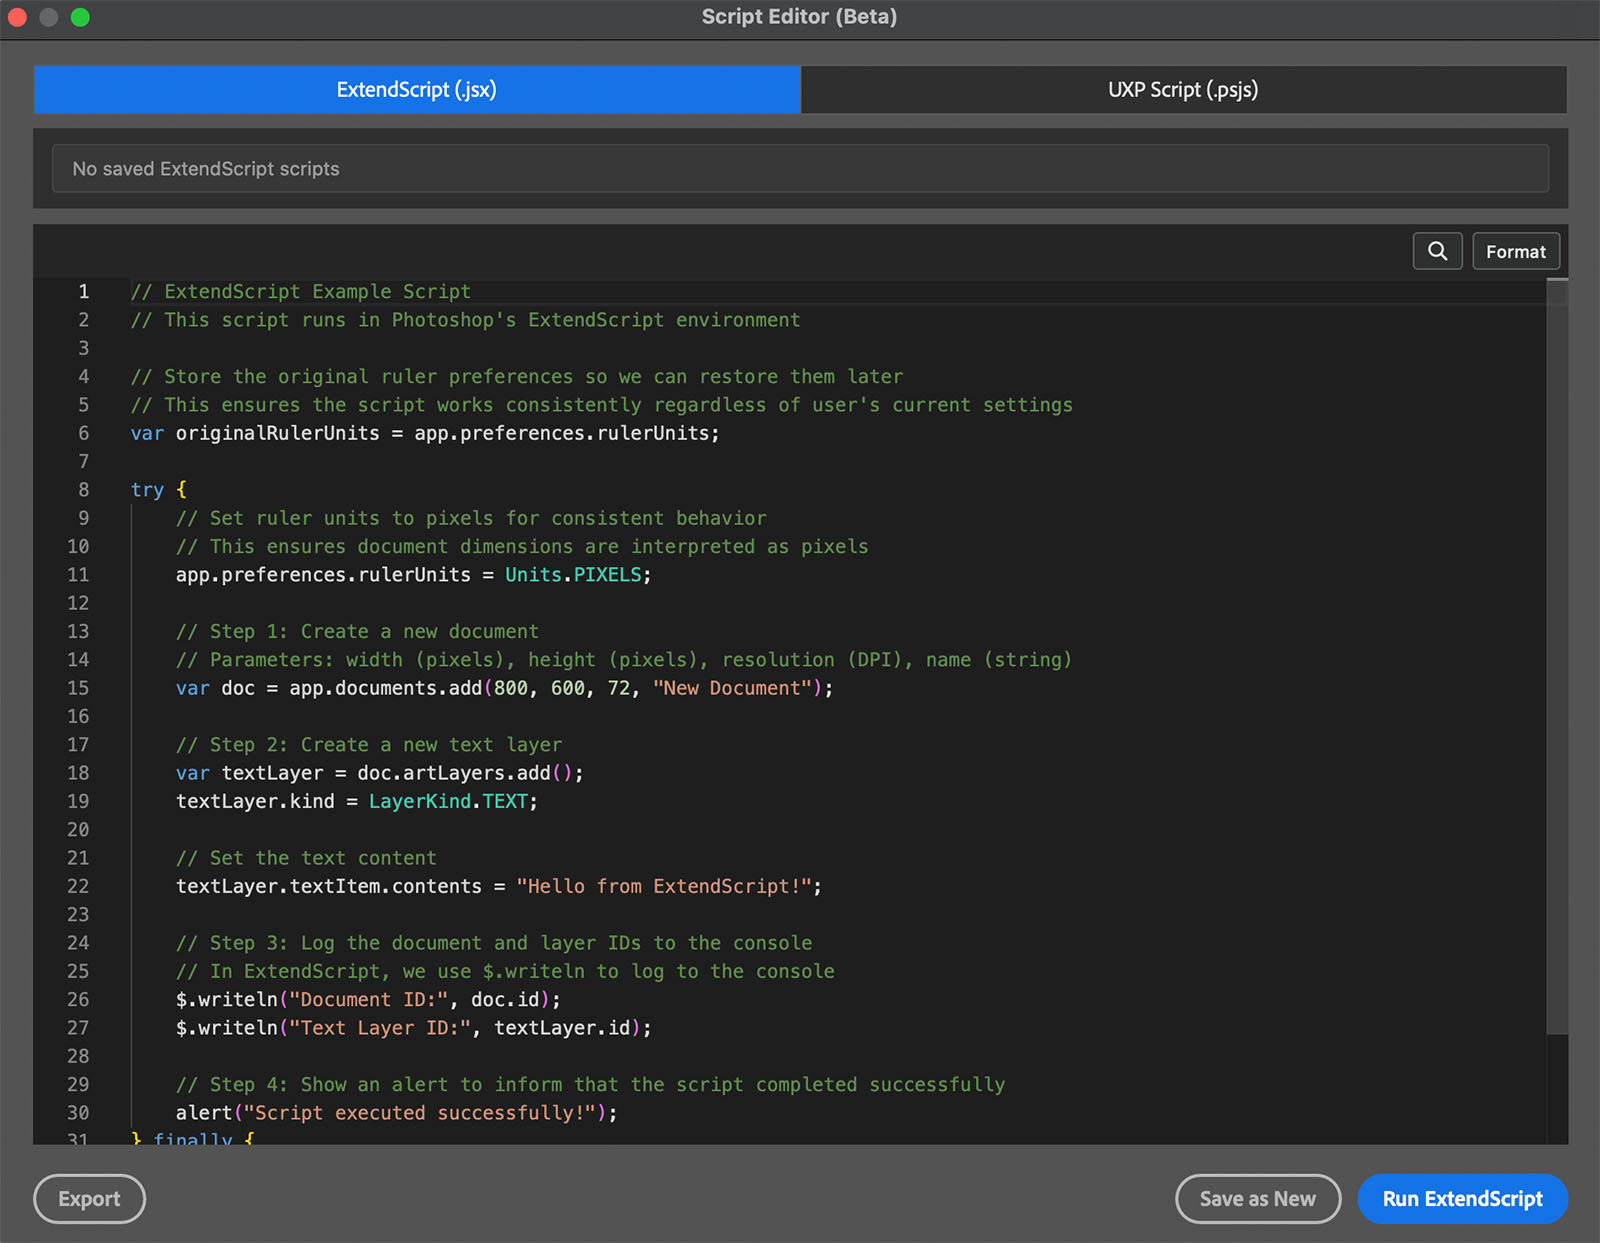Click line number 8 in the gutter
1600x1243 pixels.
click(83, 489)
